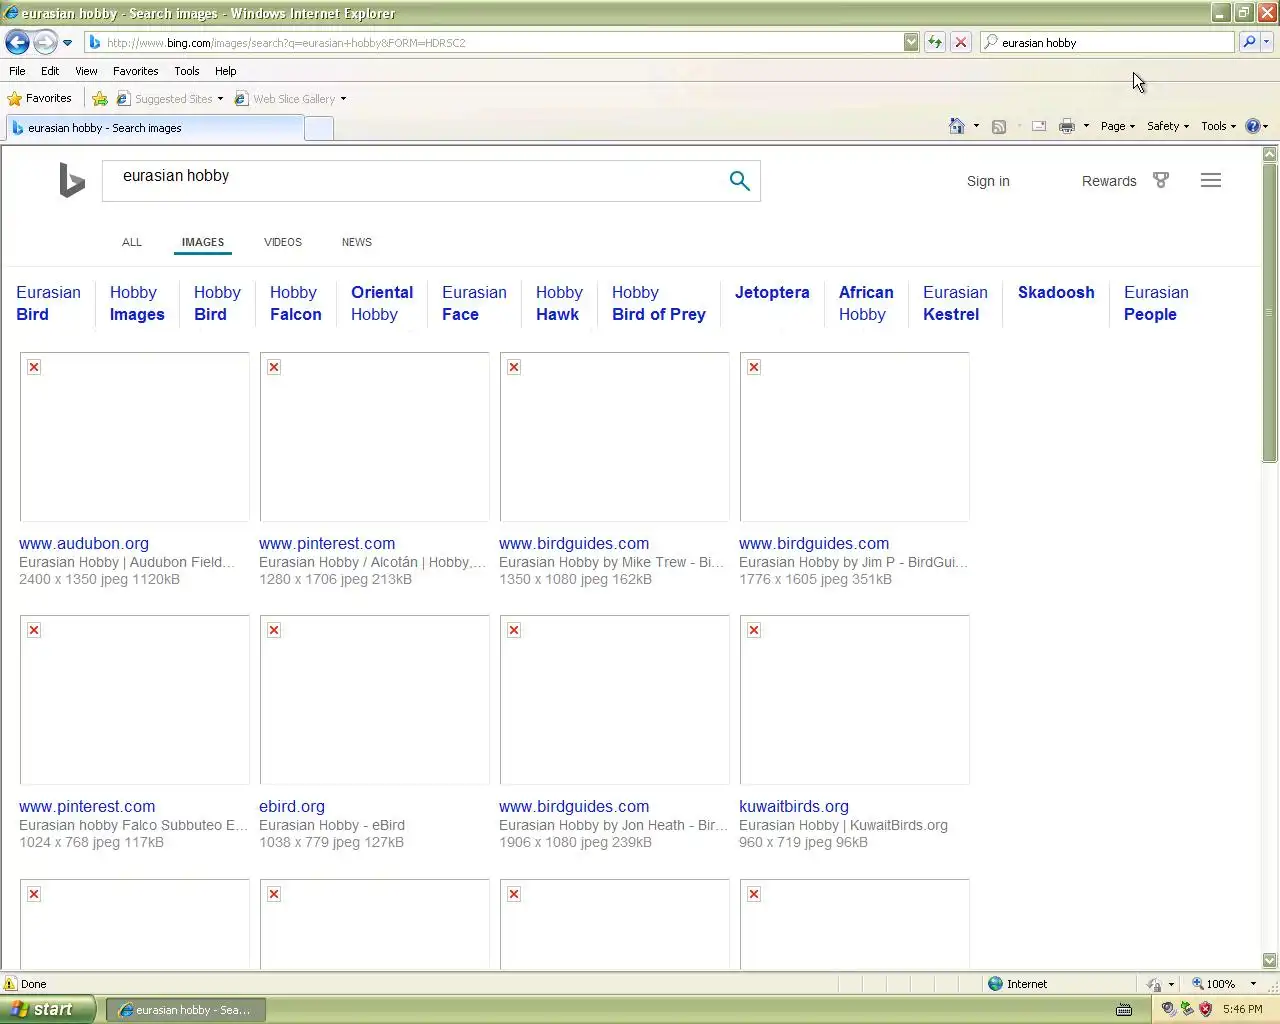Switch to Bing ALL tab
The height and width of the screenshot is (1024, 1280).
(132, 242)
